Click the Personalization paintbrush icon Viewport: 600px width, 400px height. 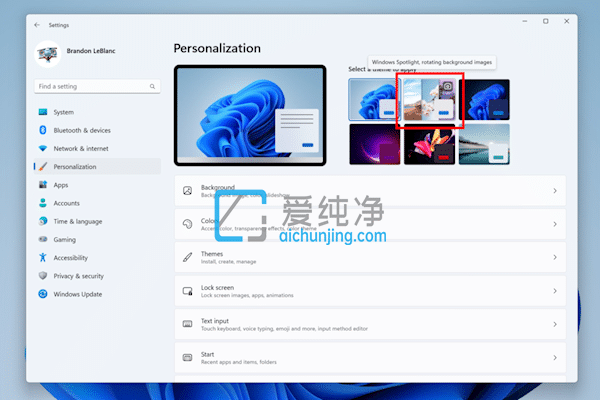coord(43,167)
